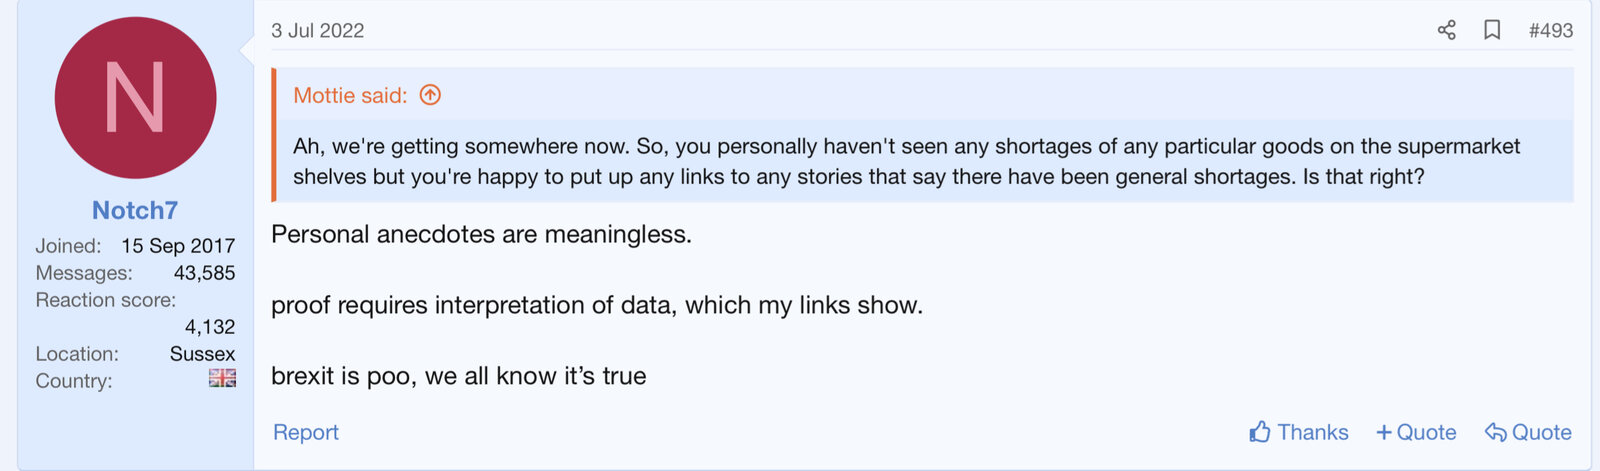Click the share post icon

(x=1446, y=30)
